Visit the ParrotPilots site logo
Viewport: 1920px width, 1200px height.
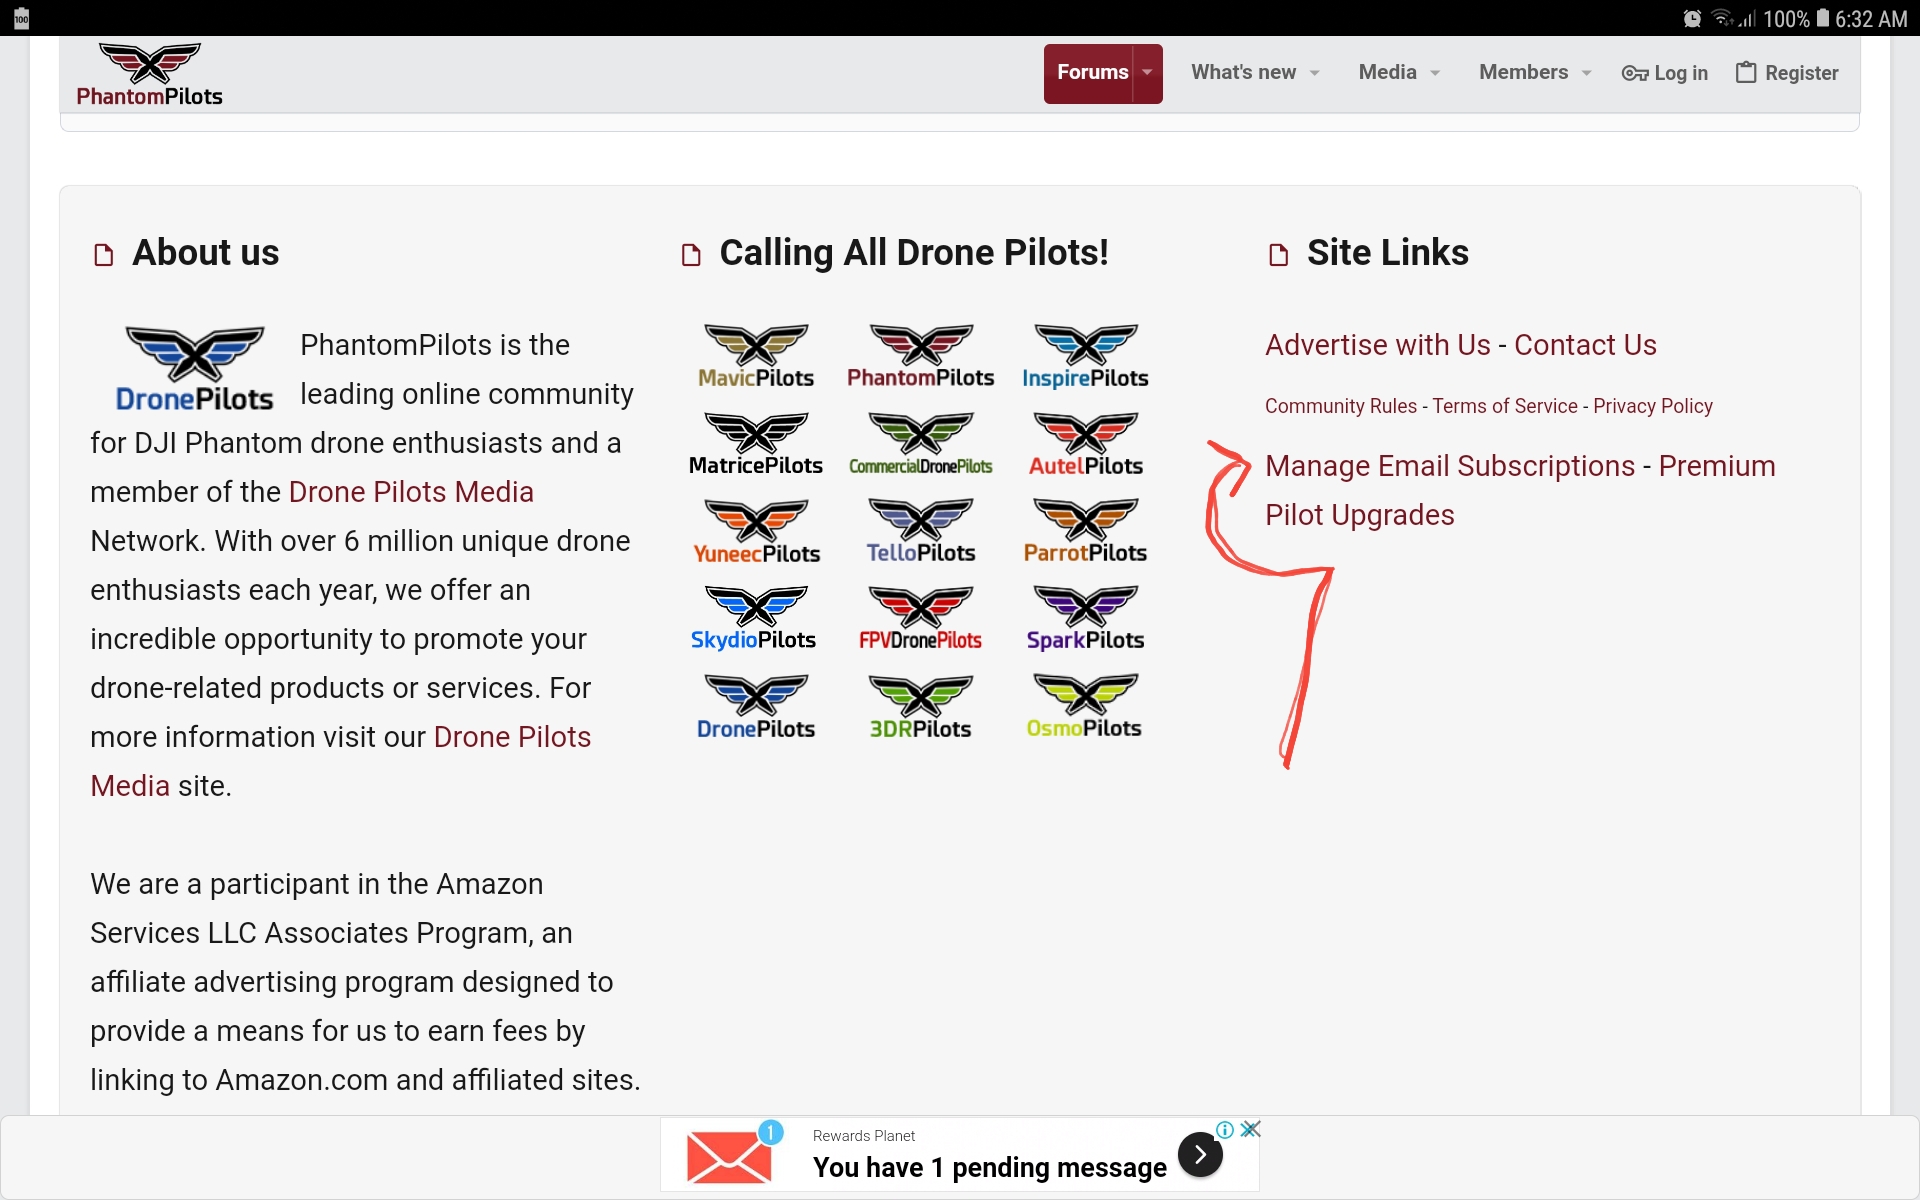coord(1085,532)
